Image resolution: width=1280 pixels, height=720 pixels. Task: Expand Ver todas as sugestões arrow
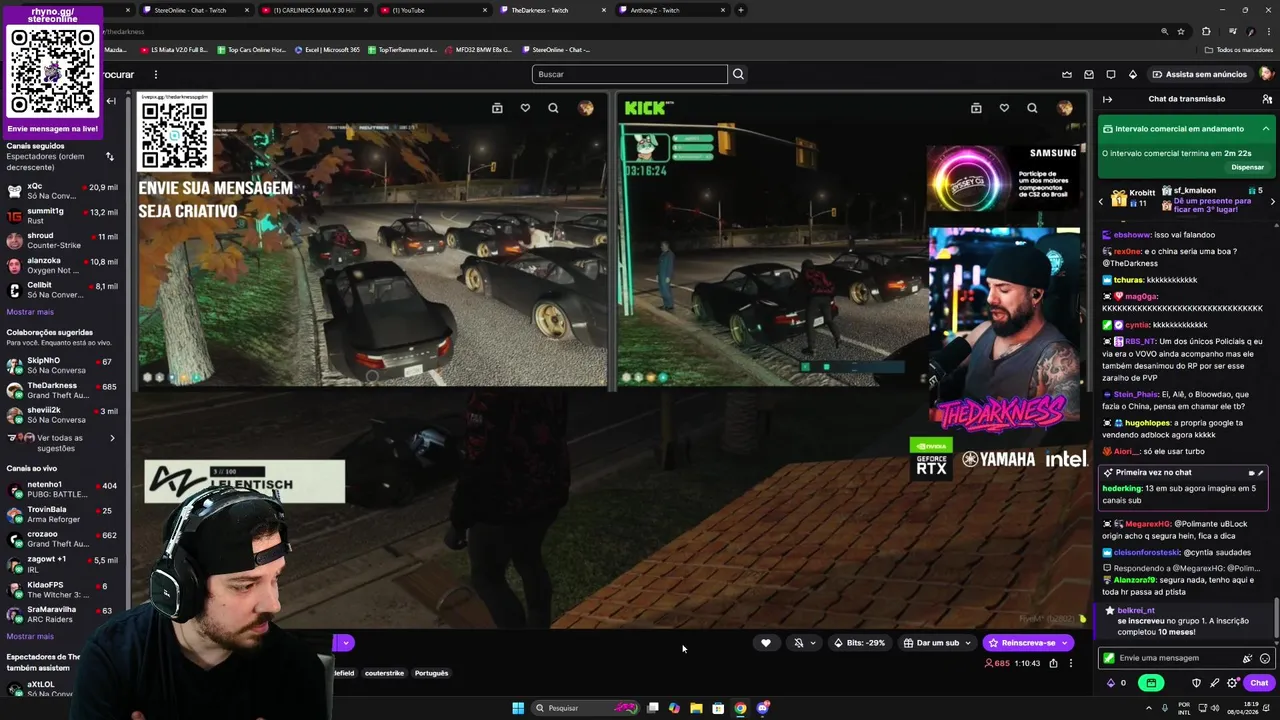(x=112, y=438)
